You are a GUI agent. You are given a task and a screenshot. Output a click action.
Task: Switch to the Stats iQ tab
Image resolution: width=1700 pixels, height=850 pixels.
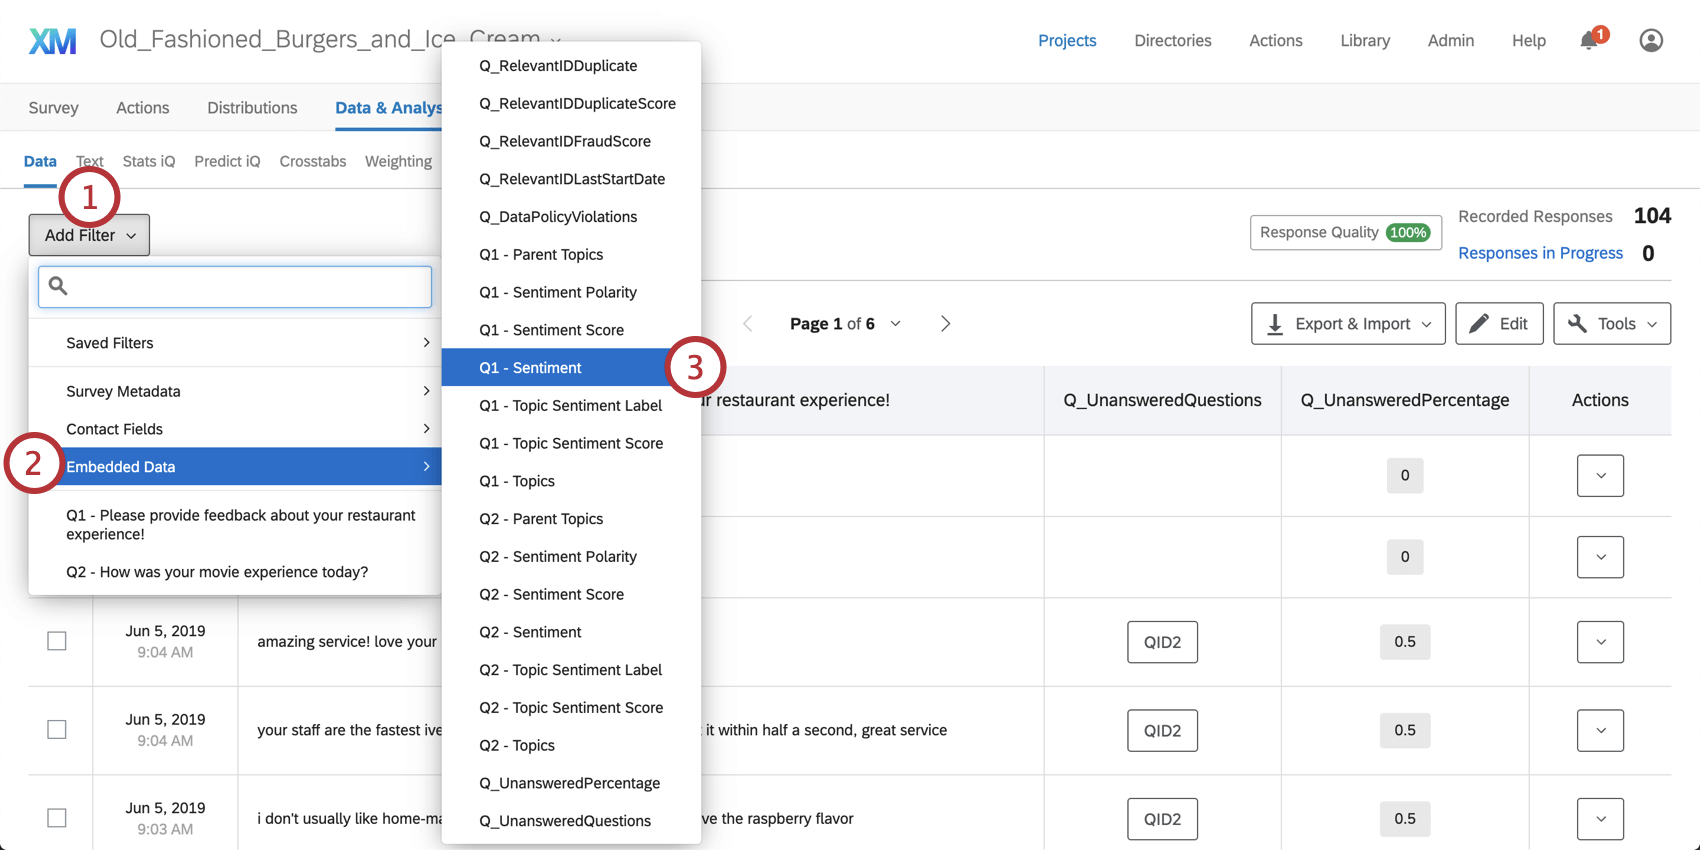point(148,161)
